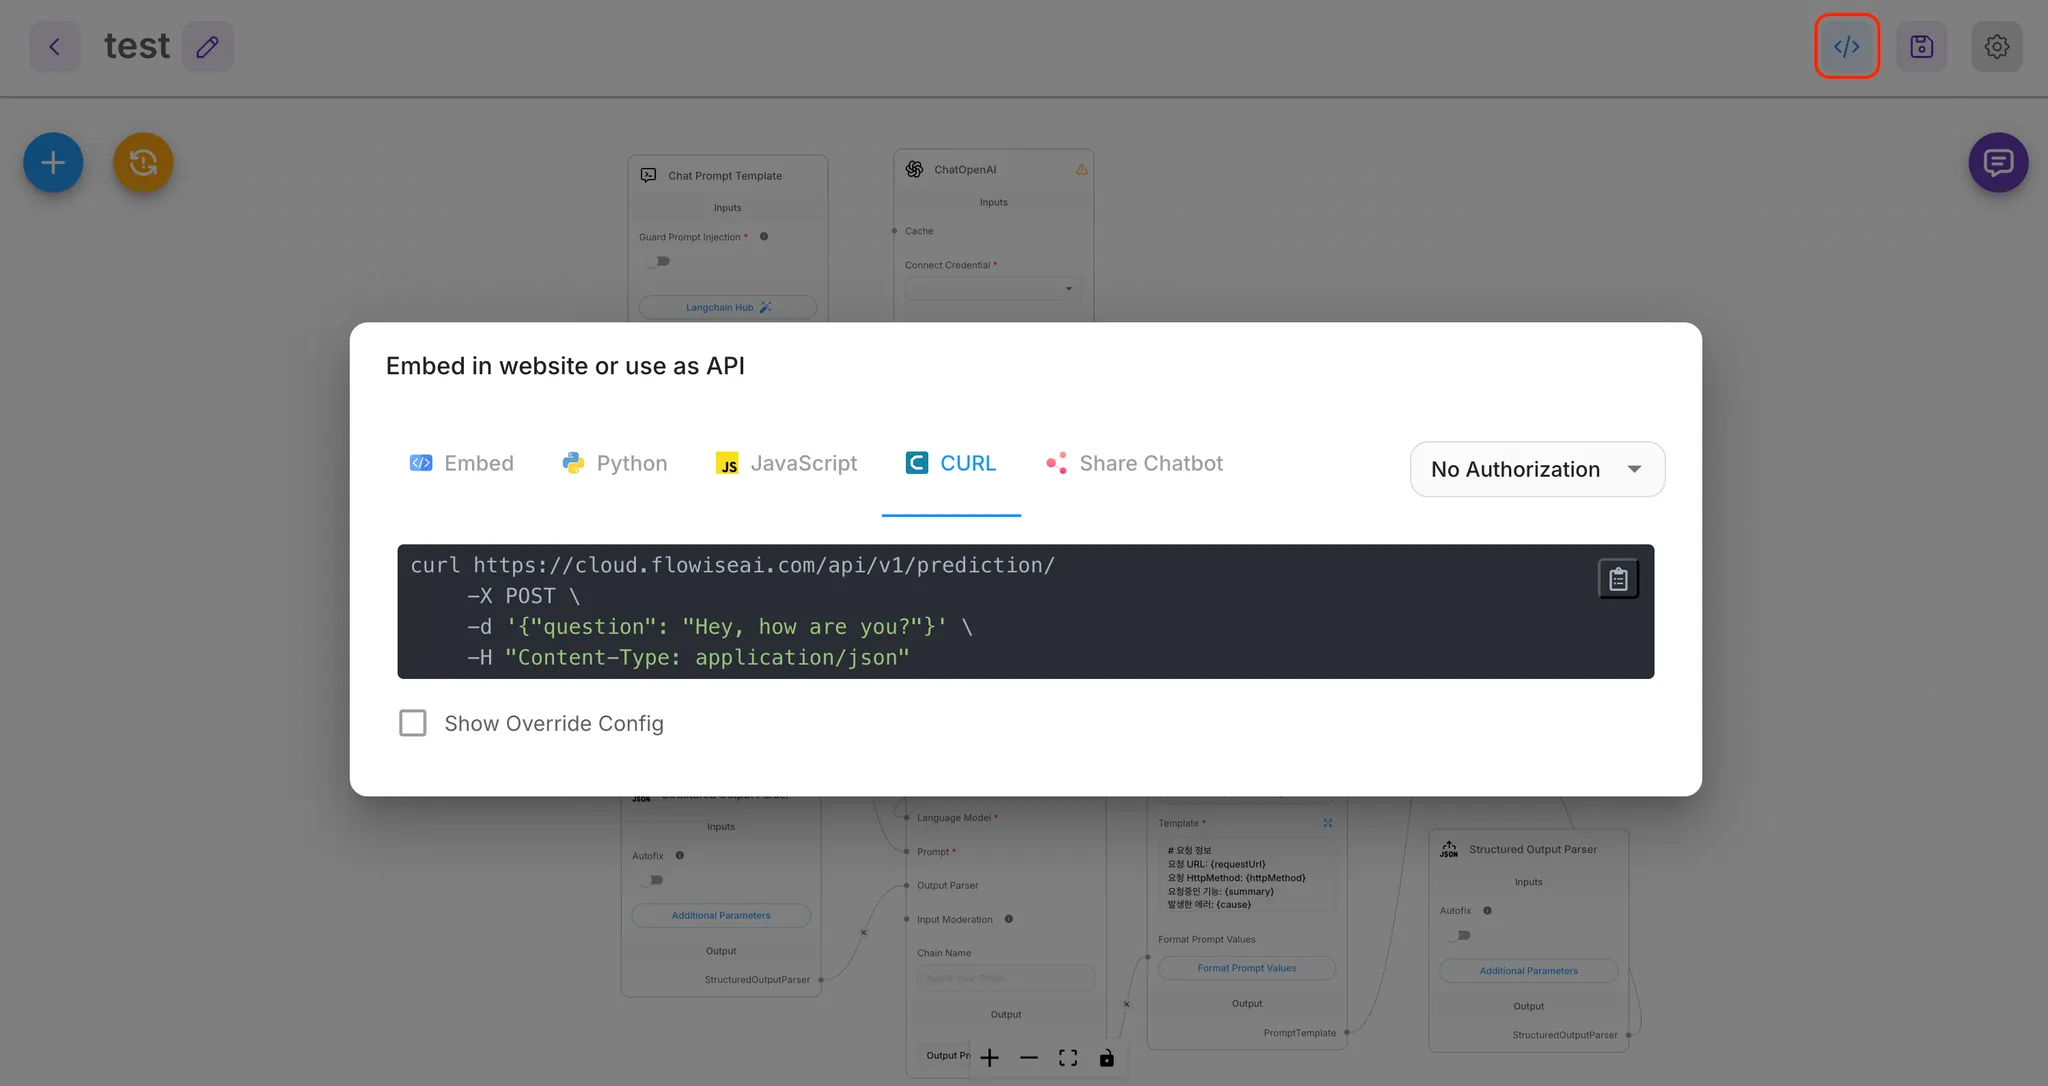
Task: Toggle Guard Prompt Injection switch
Action: click(658, 262)
